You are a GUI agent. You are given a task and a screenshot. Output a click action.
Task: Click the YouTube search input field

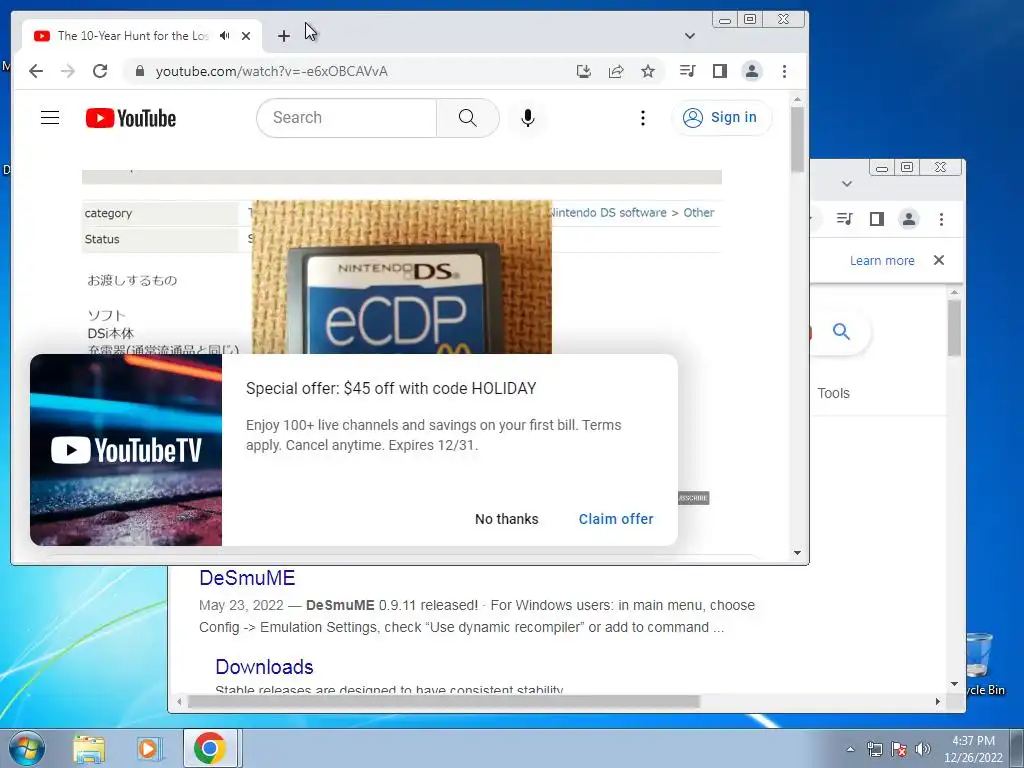(347, 118)
